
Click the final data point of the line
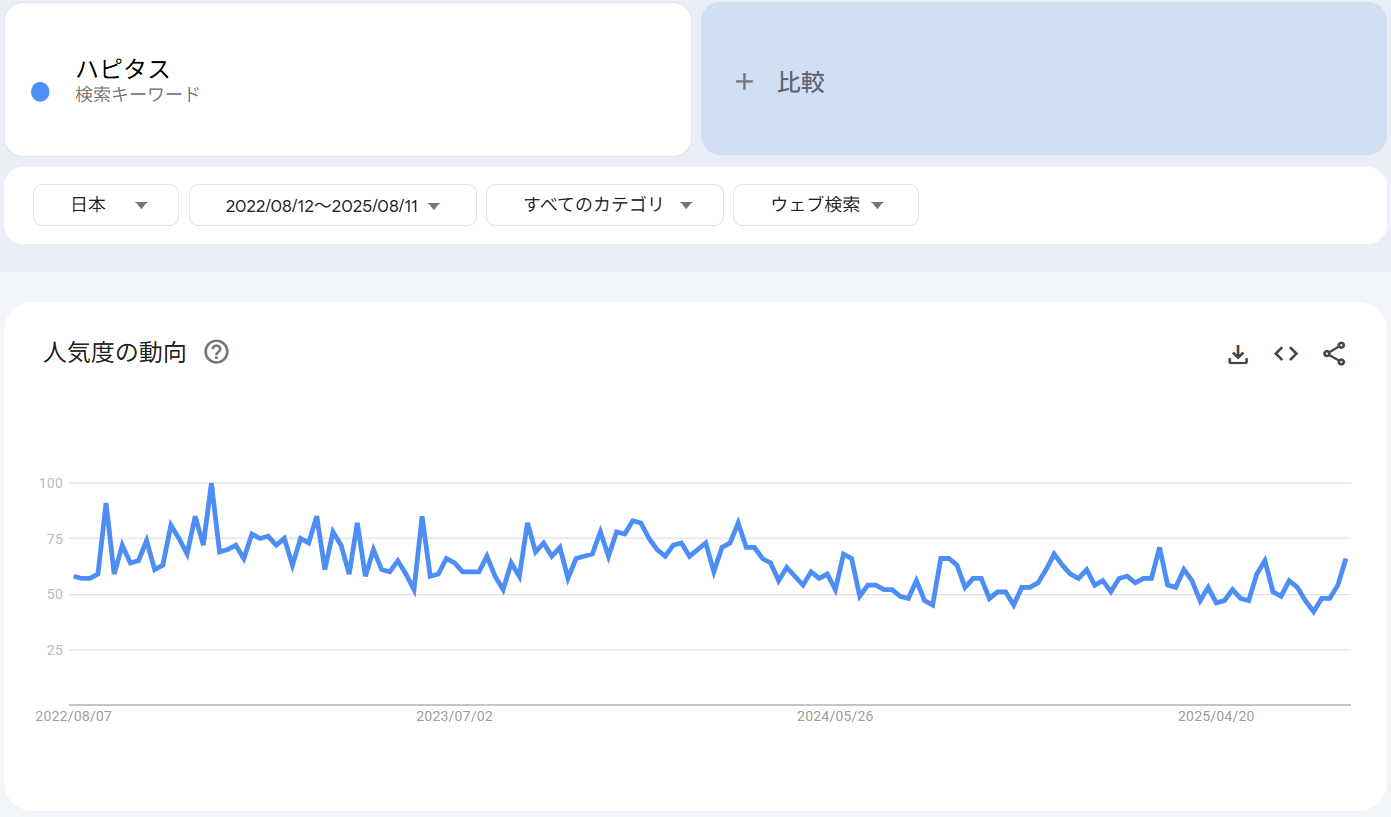click(x=1346, y=560)
